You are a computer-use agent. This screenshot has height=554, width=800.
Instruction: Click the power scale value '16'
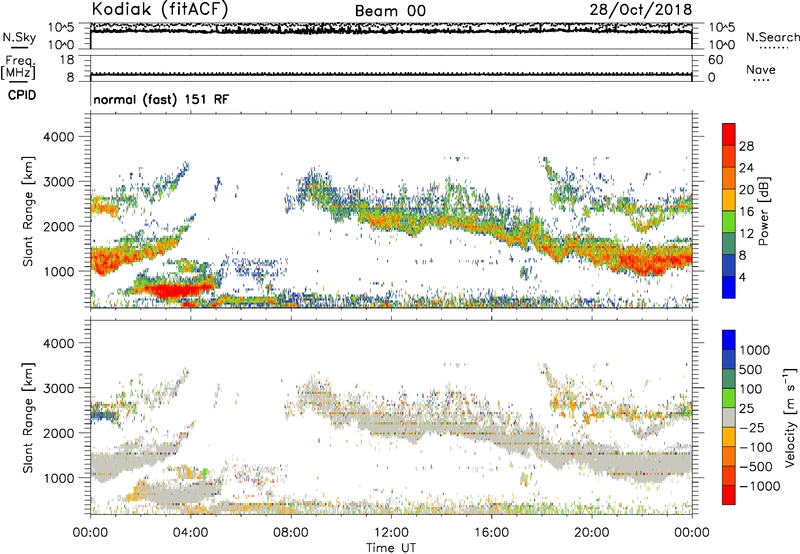tap(746, 212)
